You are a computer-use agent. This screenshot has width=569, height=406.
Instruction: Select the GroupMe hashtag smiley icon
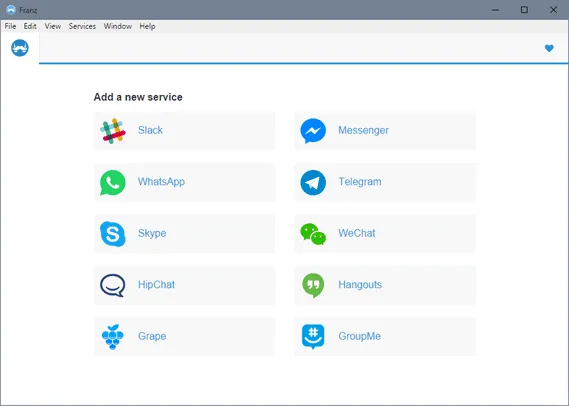(x=313, y=337)
